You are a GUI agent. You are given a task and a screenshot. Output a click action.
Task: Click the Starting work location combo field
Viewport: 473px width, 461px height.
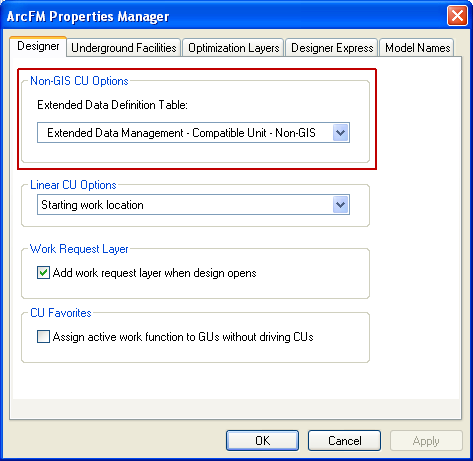point(193,205)
